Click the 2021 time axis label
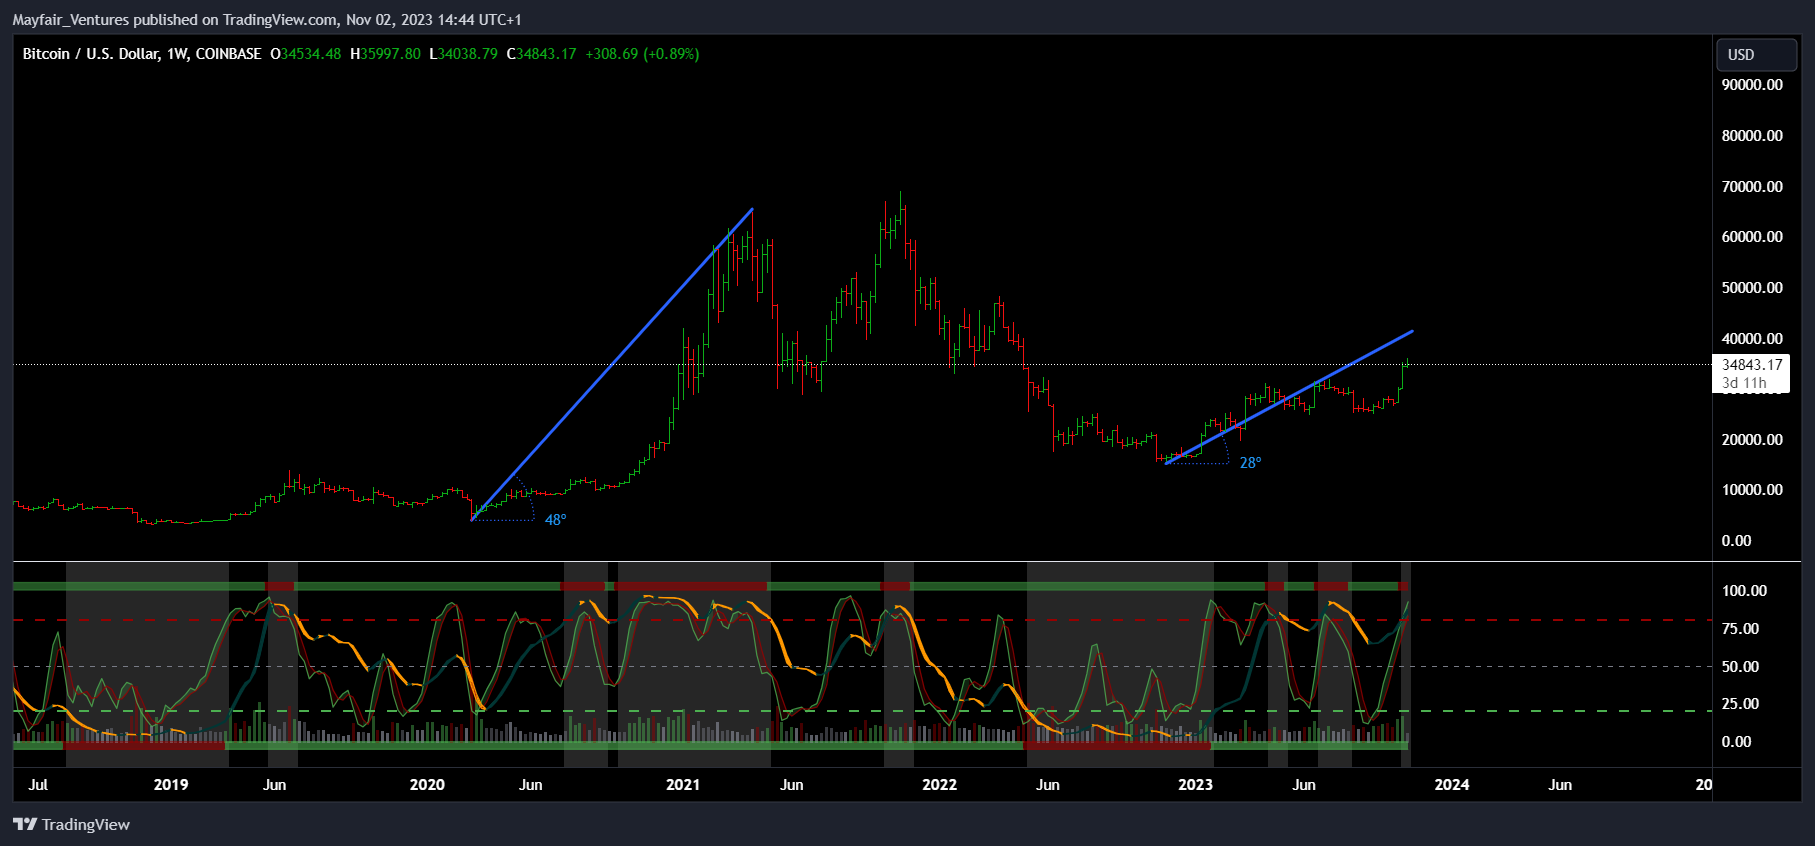Image resolution: width=1815 pixels, height=846 pixels. point(683,785)
